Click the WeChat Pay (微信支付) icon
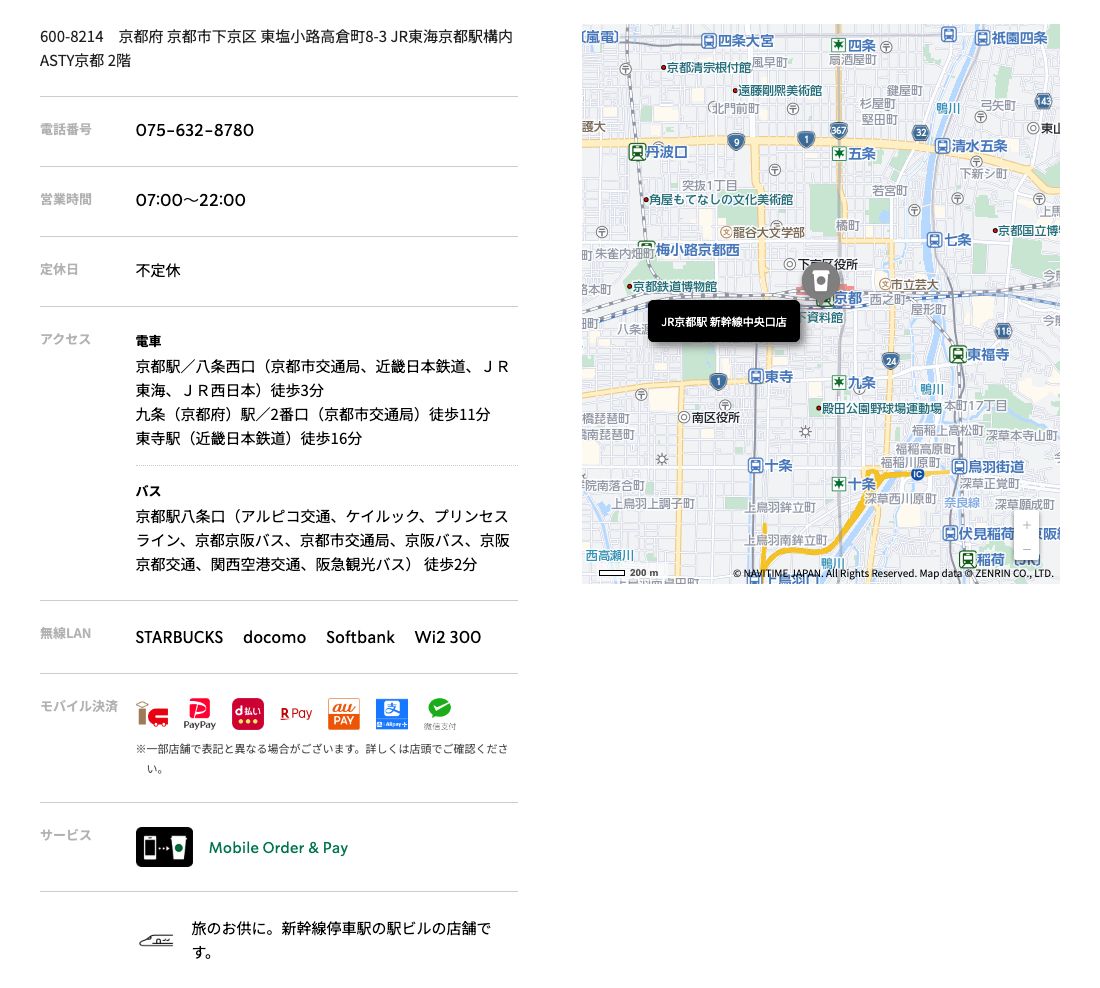 440,714
